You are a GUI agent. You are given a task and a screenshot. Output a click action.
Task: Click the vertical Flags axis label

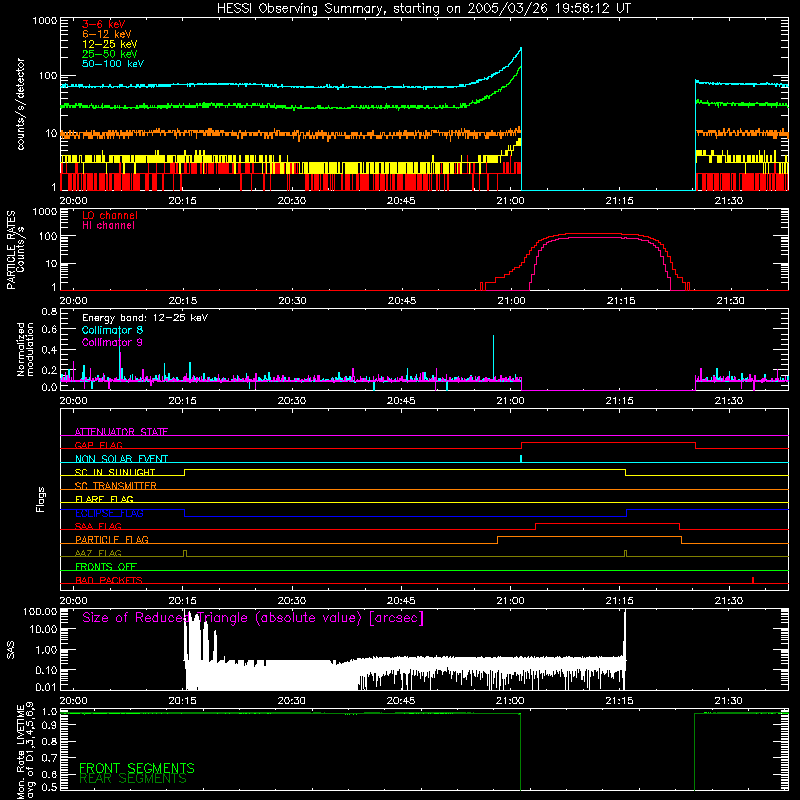click(41, 499)
